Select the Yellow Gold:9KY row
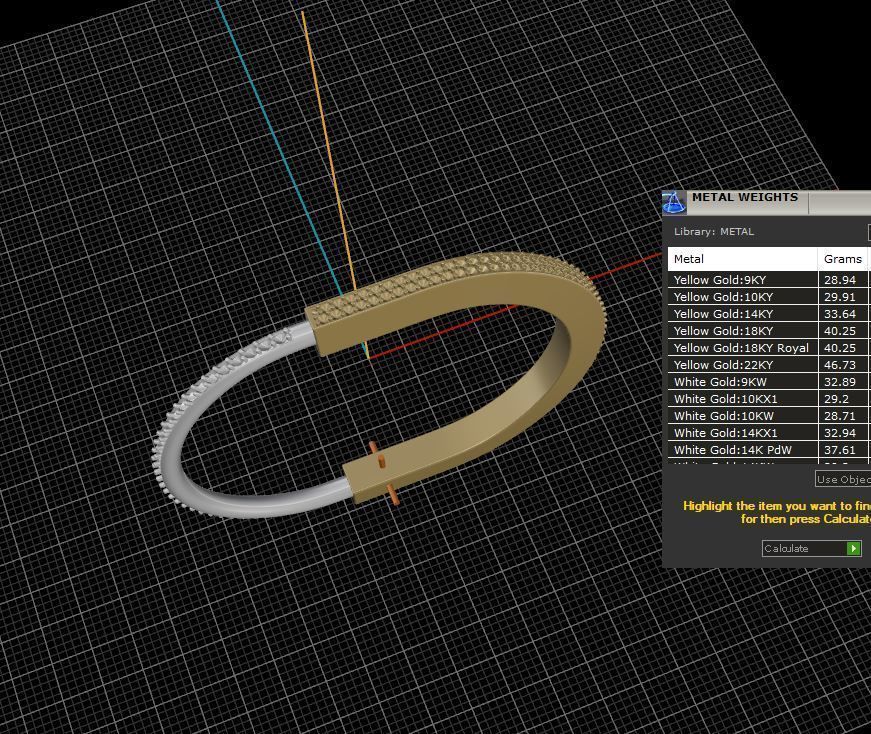The image size is (871, 734). 769,279
